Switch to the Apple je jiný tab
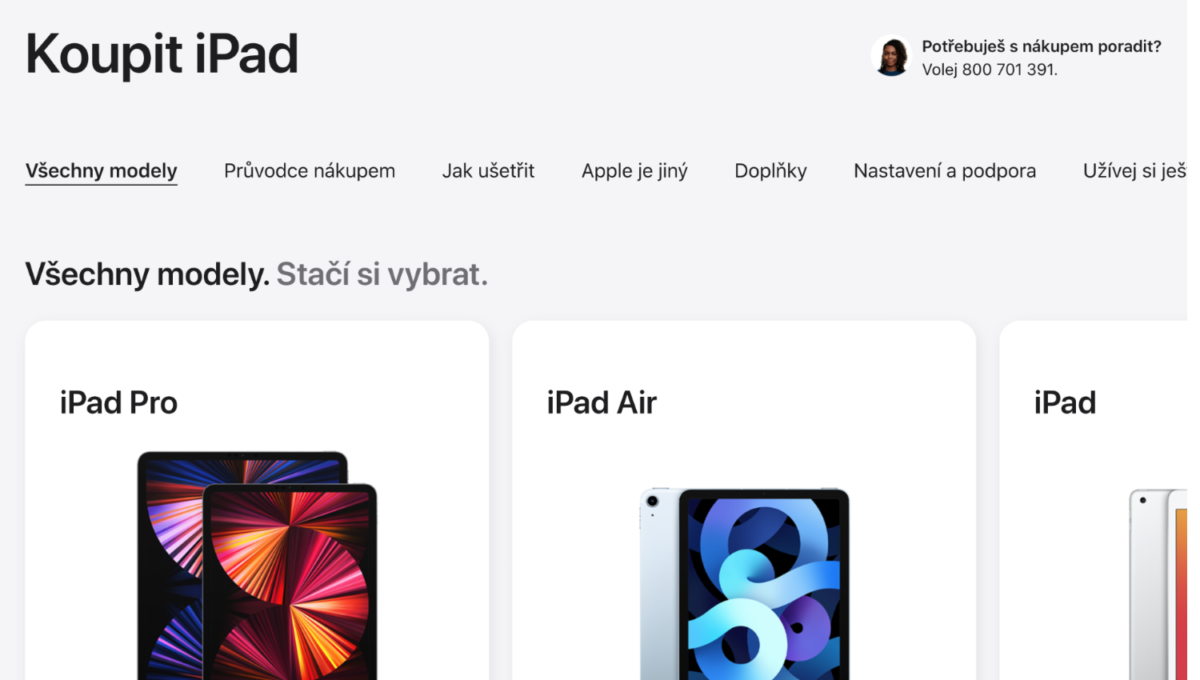The height and width of the screenshot is (680, 1200). tap(635, 171)
